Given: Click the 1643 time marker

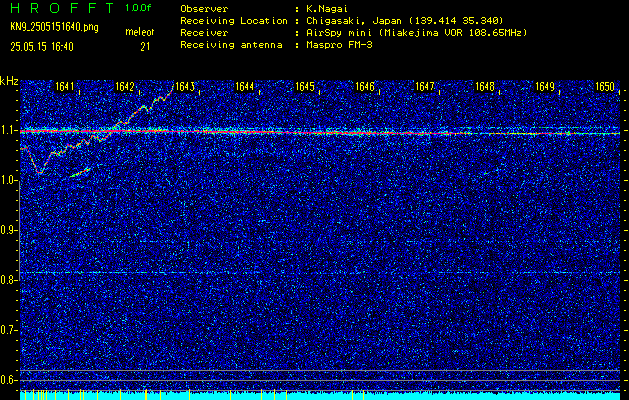Looking at the screenshot, I should [x=185, y=87].
